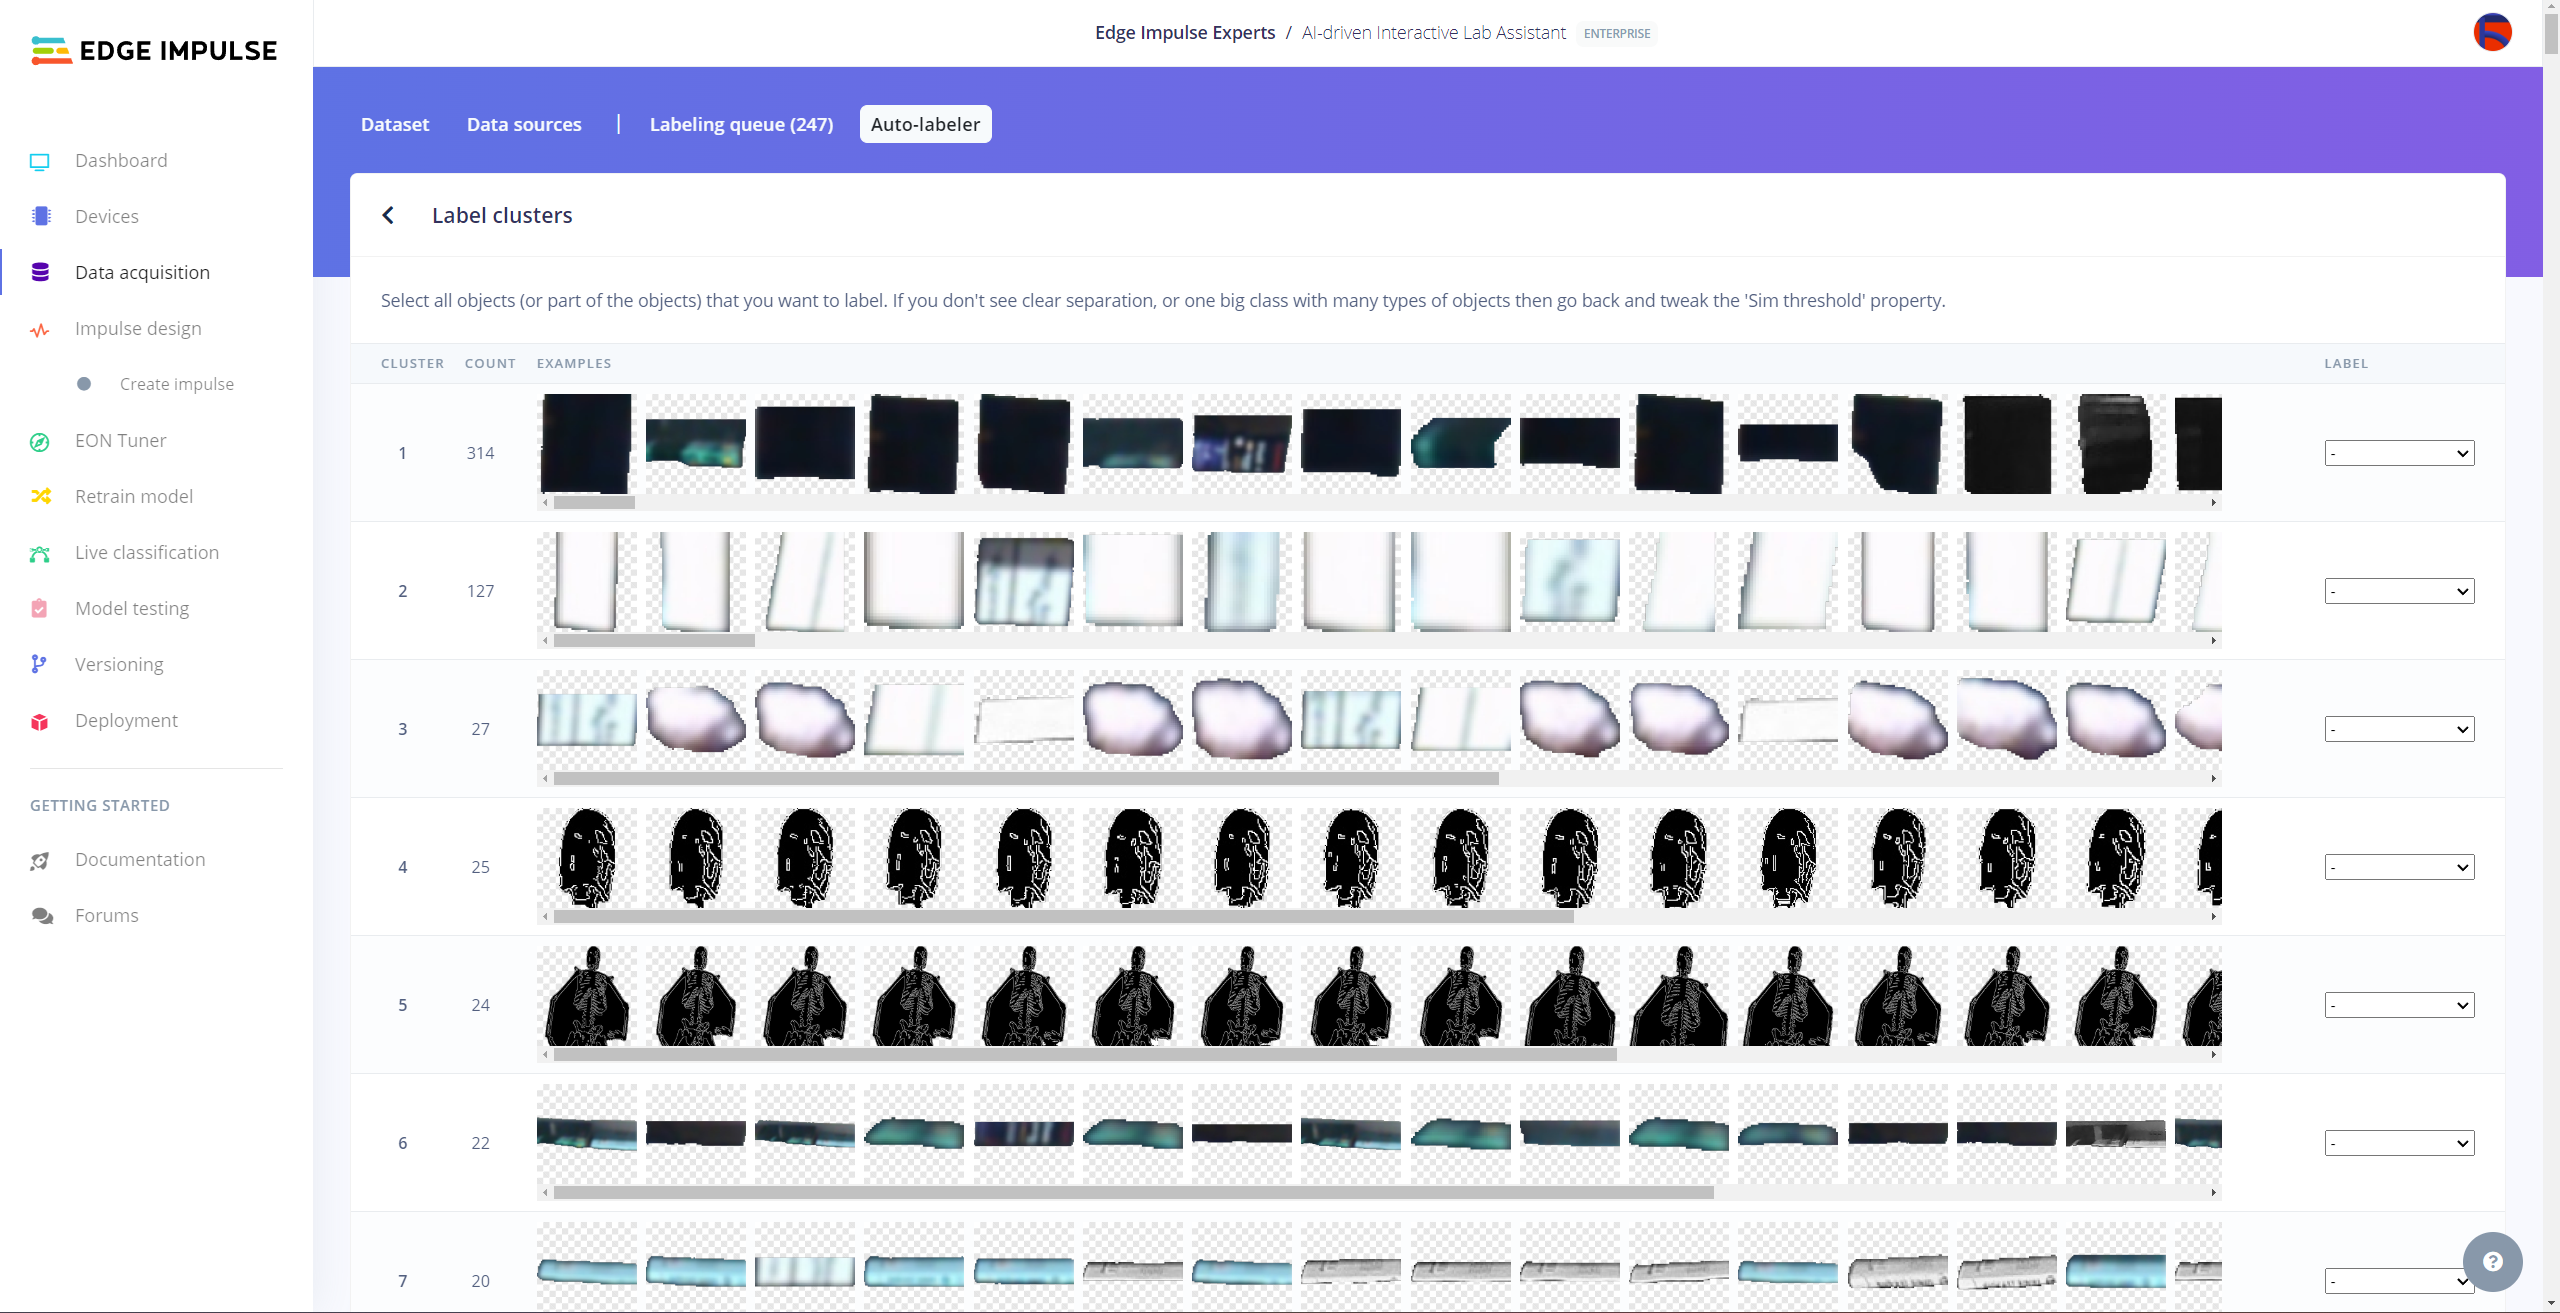The height and width of the screenshot is (1313, 2560).
Task: Open label dropdown for cluster 5
Action: coord(2398,1006)
